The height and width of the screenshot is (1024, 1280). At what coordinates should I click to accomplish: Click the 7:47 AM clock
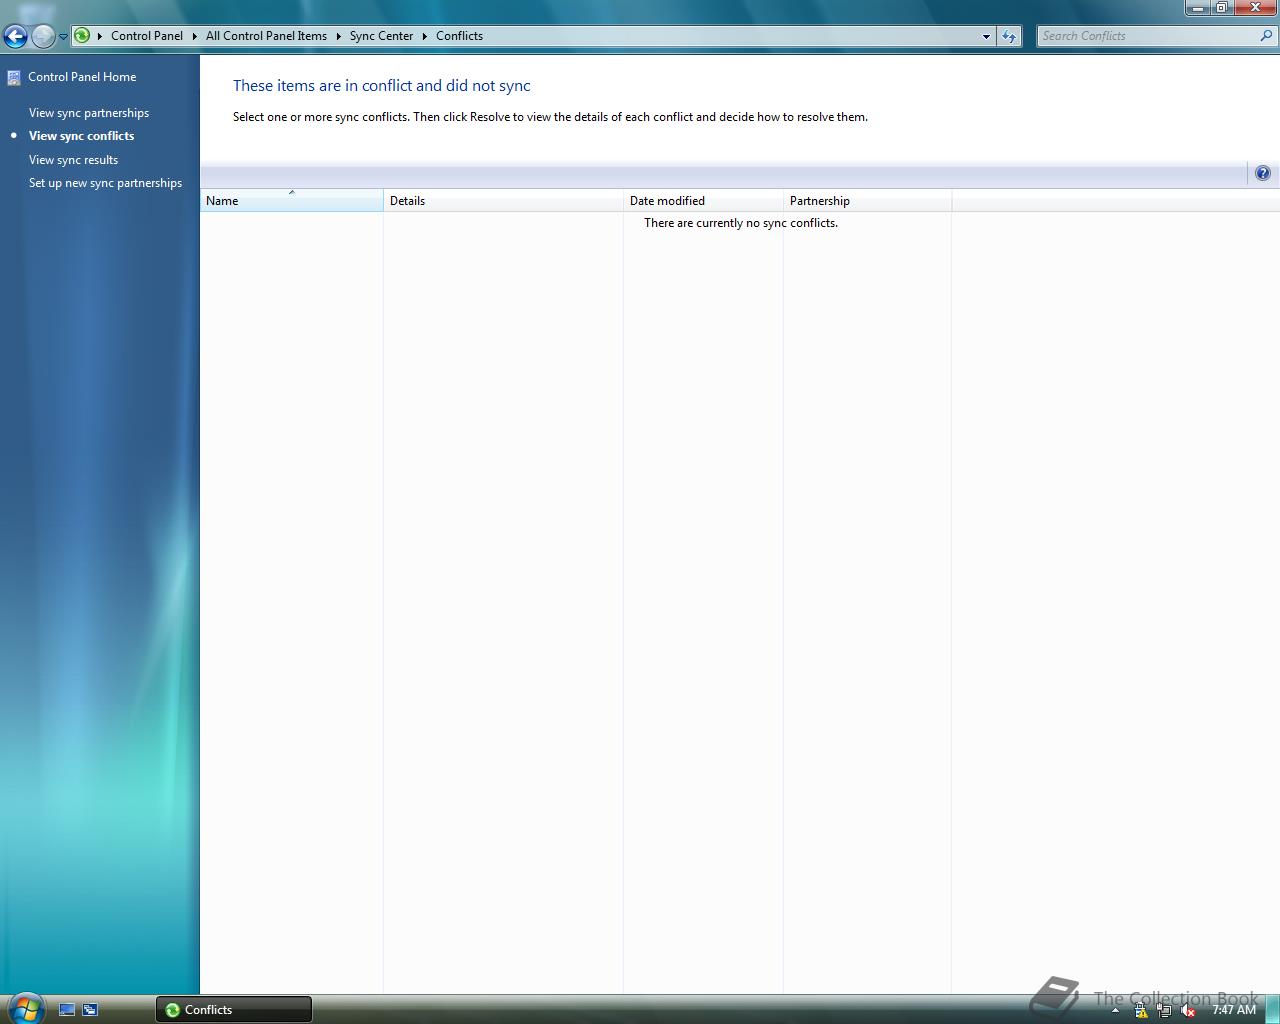tap(1233, 1010)
